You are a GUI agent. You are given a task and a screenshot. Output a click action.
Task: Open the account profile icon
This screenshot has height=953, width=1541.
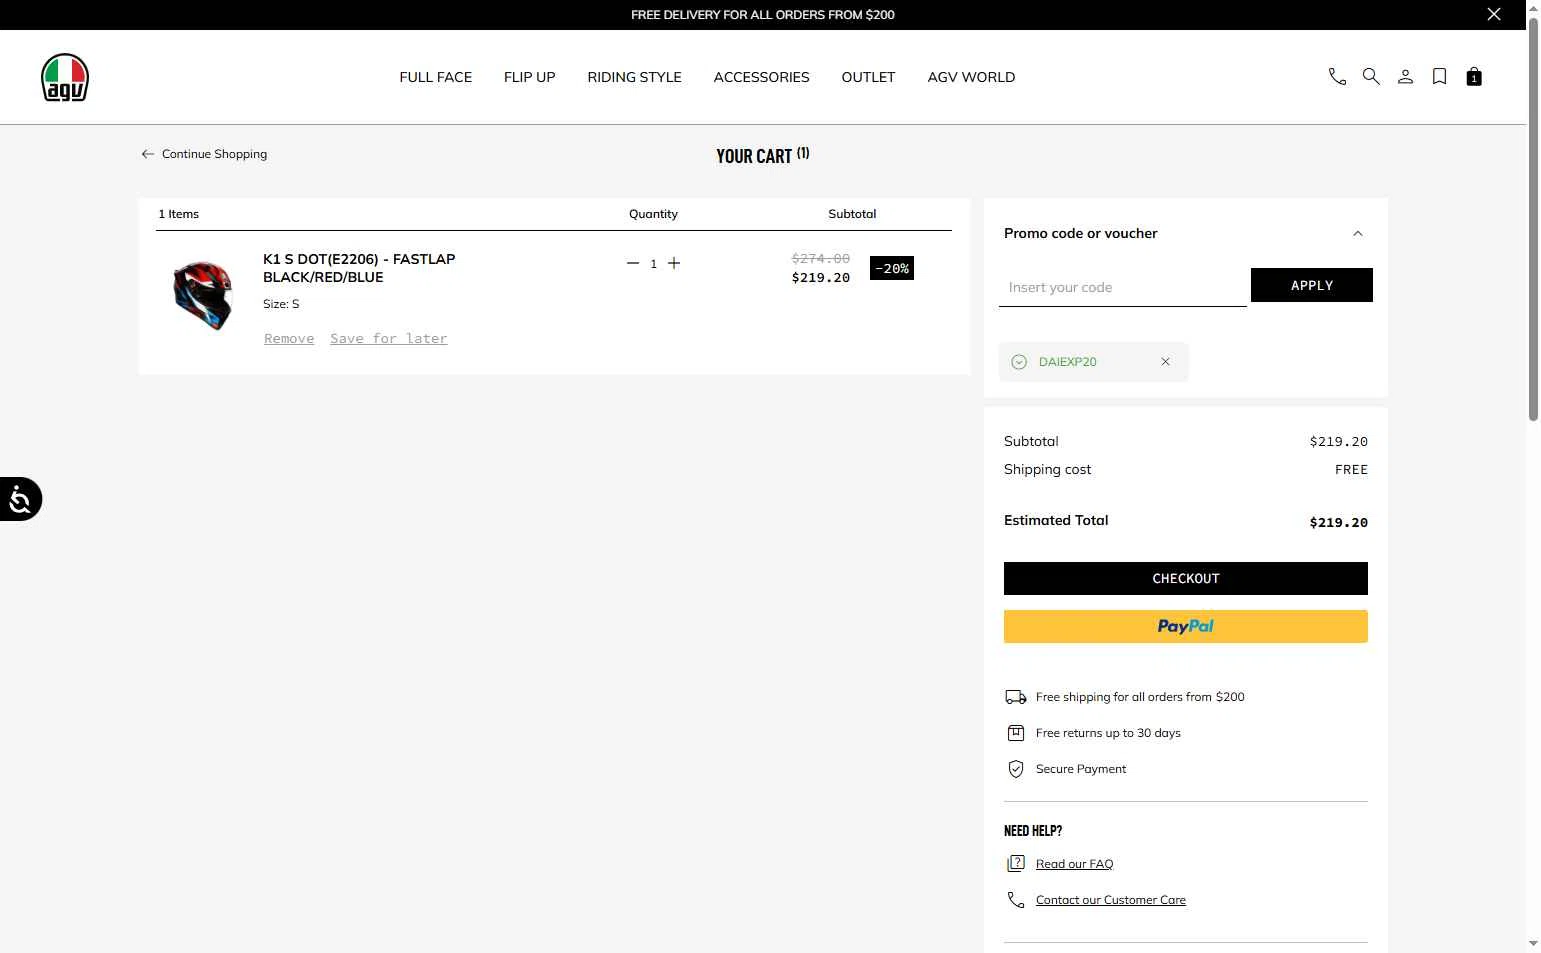pos(1405,77)
